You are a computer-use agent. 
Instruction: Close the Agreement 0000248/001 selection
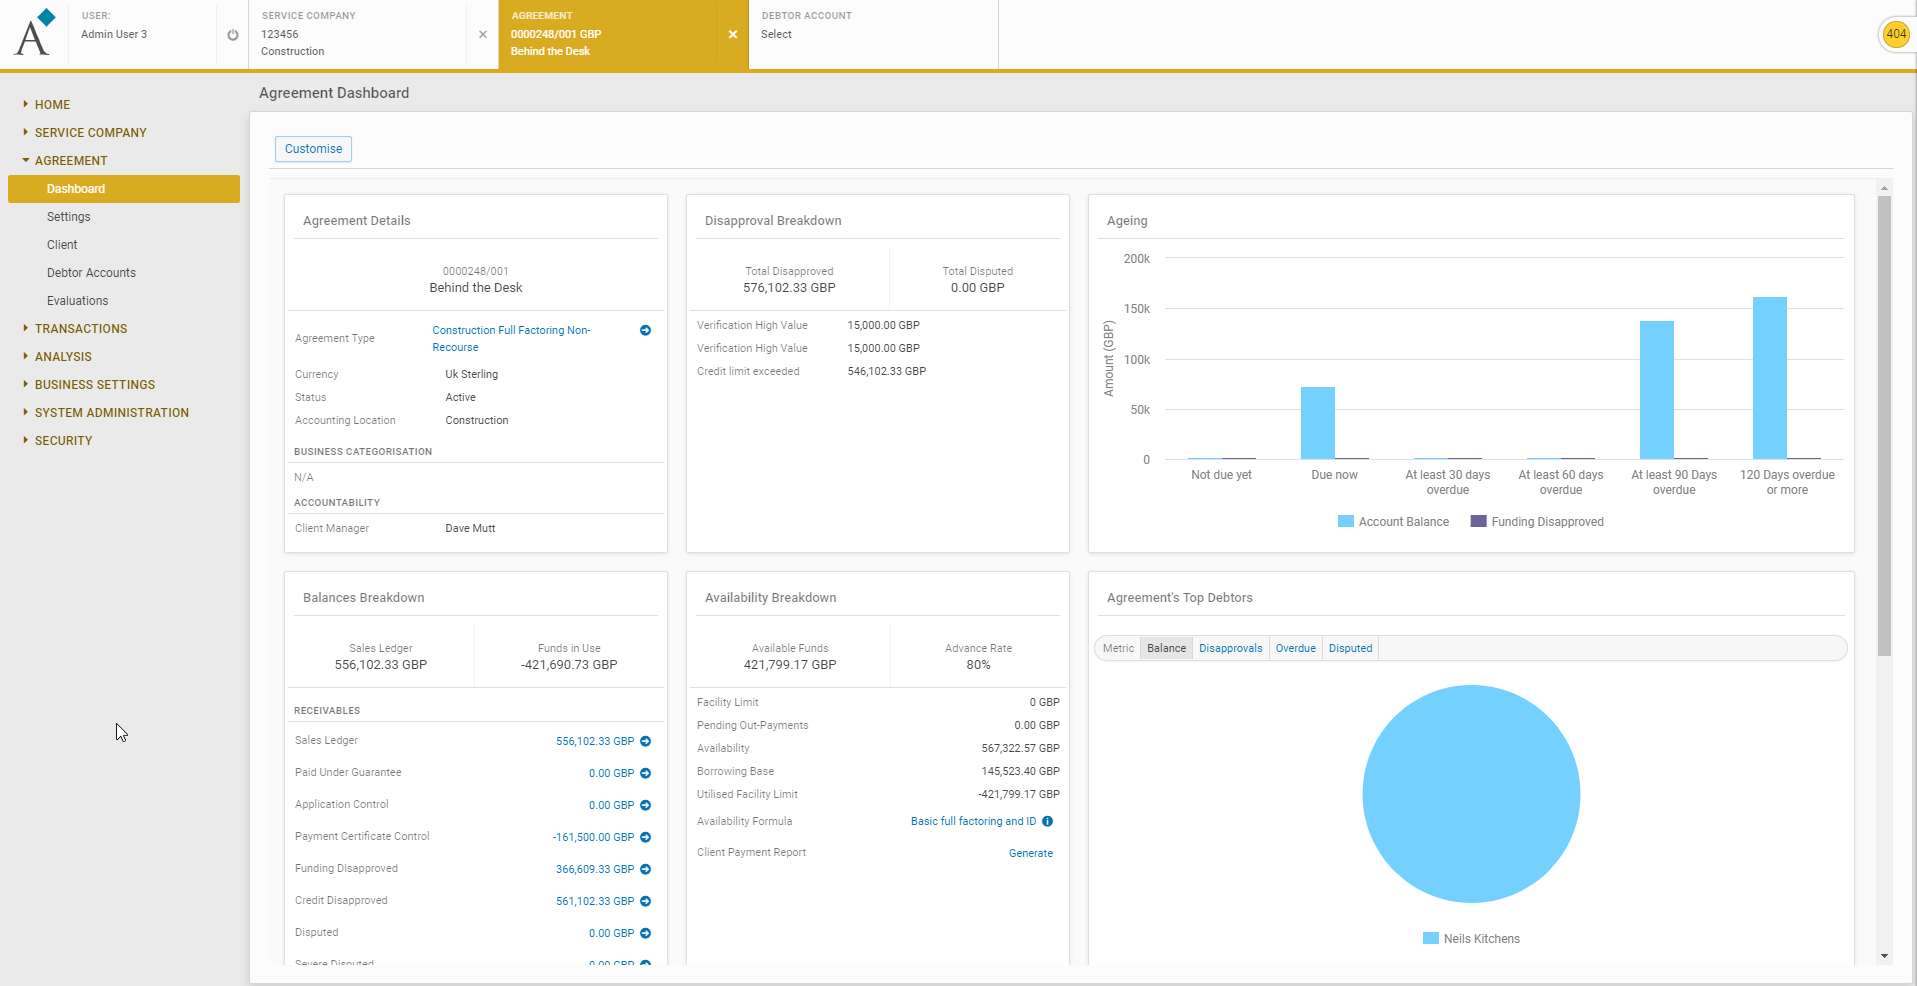coord(733,34)
